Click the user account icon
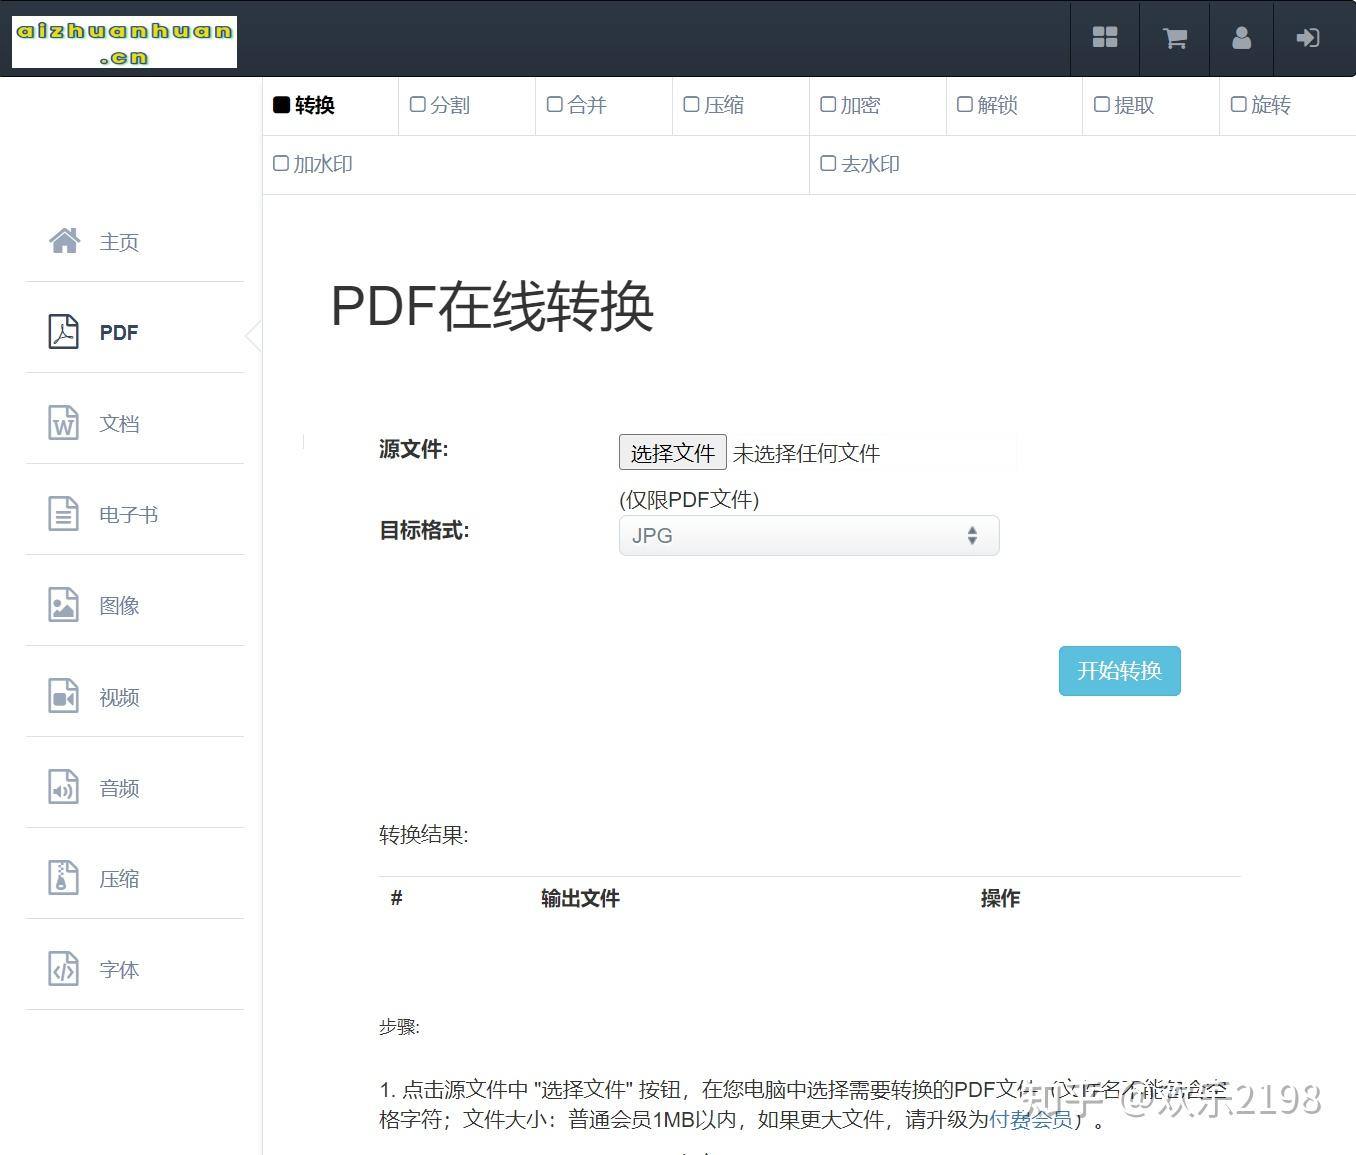 point(1241,38)
